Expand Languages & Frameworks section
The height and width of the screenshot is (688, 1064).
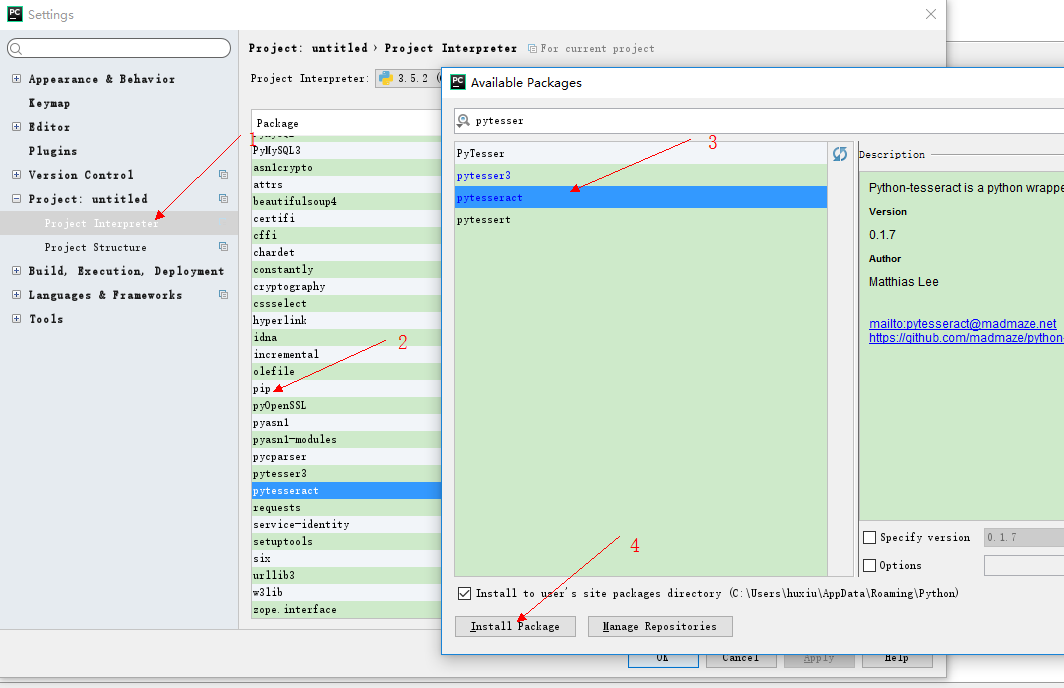tap(16, 294)
